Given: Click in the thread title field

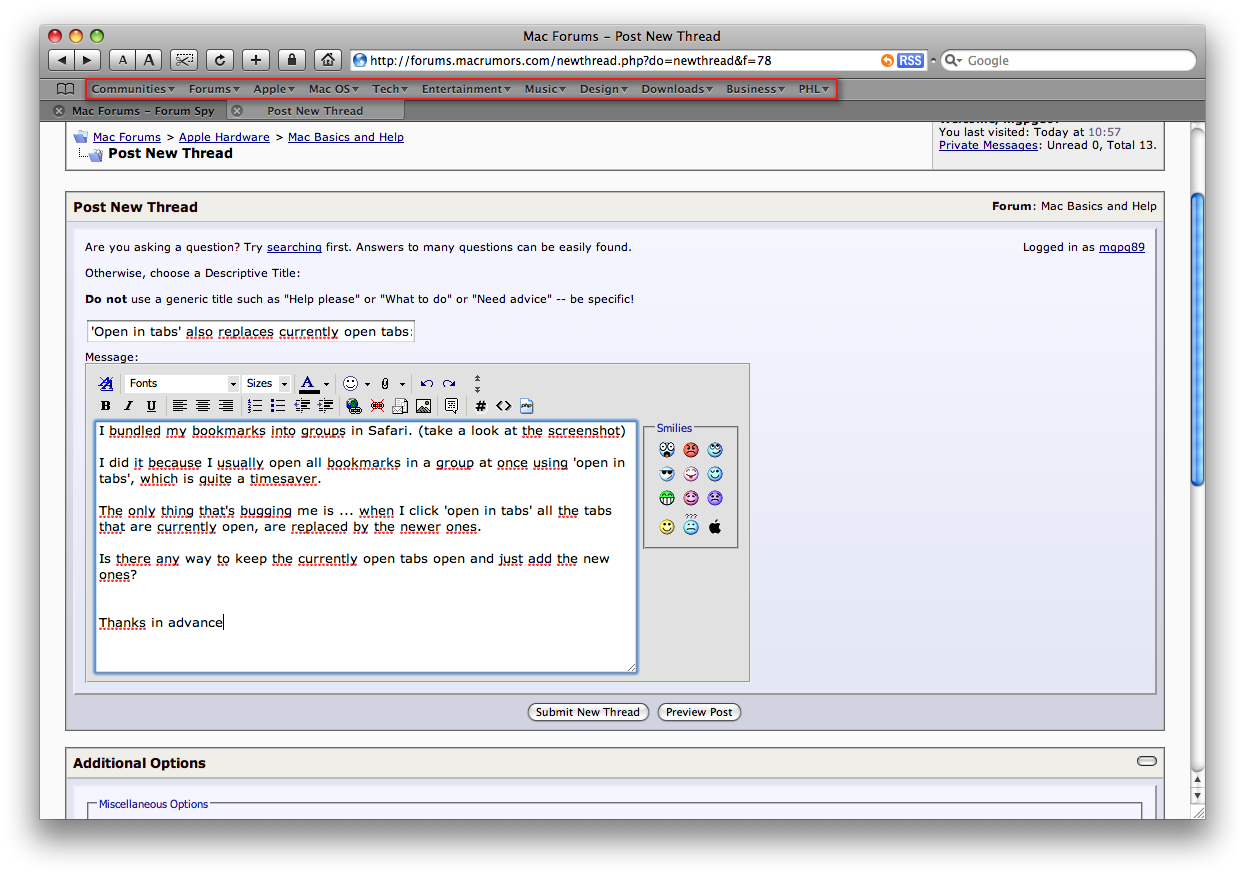Looking at the screenshot, I should coord(250,331).
